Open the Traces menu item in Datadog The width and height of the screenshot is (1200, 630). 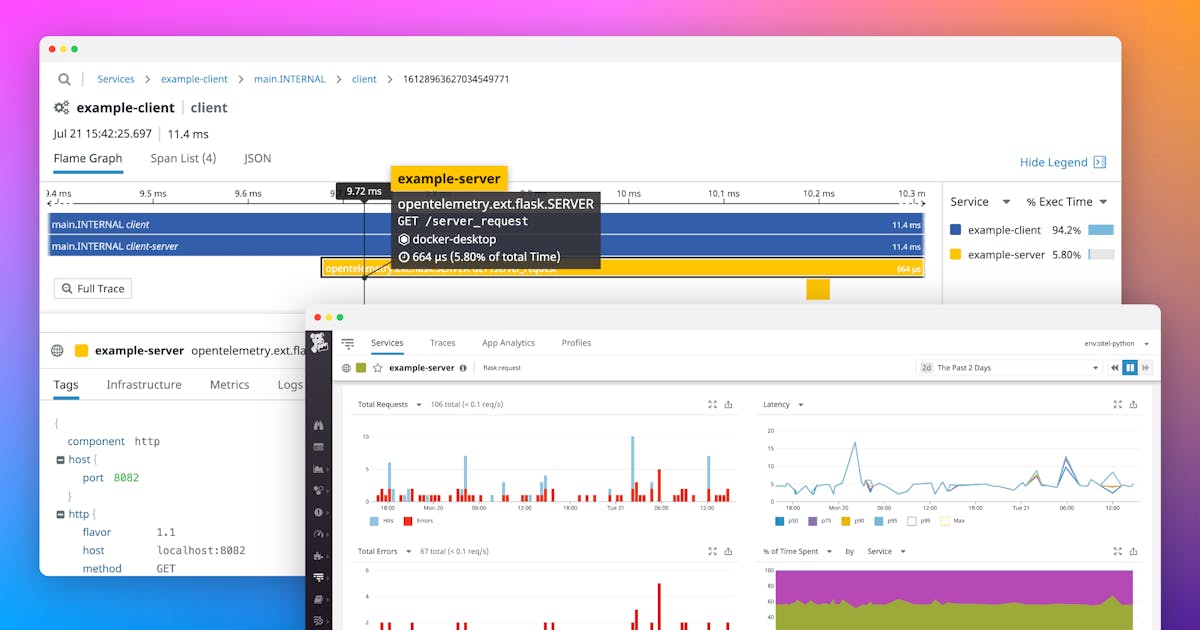pyautogui.click(x=442, y=343)
